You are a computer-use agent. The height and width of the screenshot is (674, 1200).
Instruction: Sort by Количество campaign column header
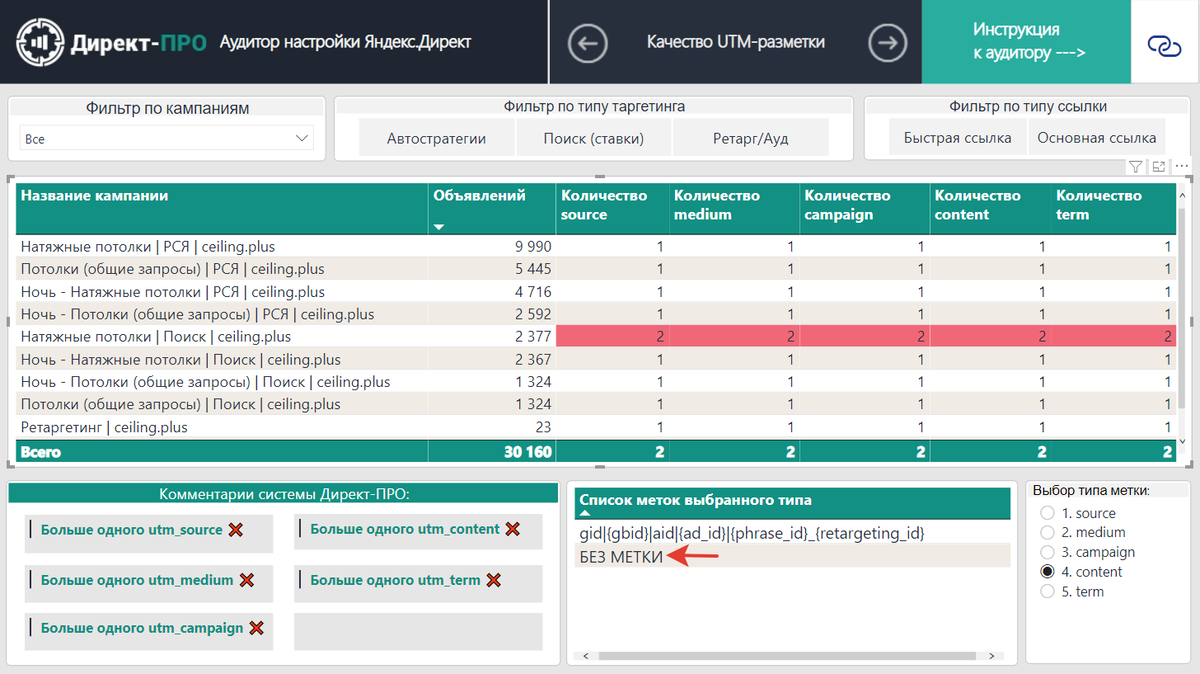click(x=865, y=208)
